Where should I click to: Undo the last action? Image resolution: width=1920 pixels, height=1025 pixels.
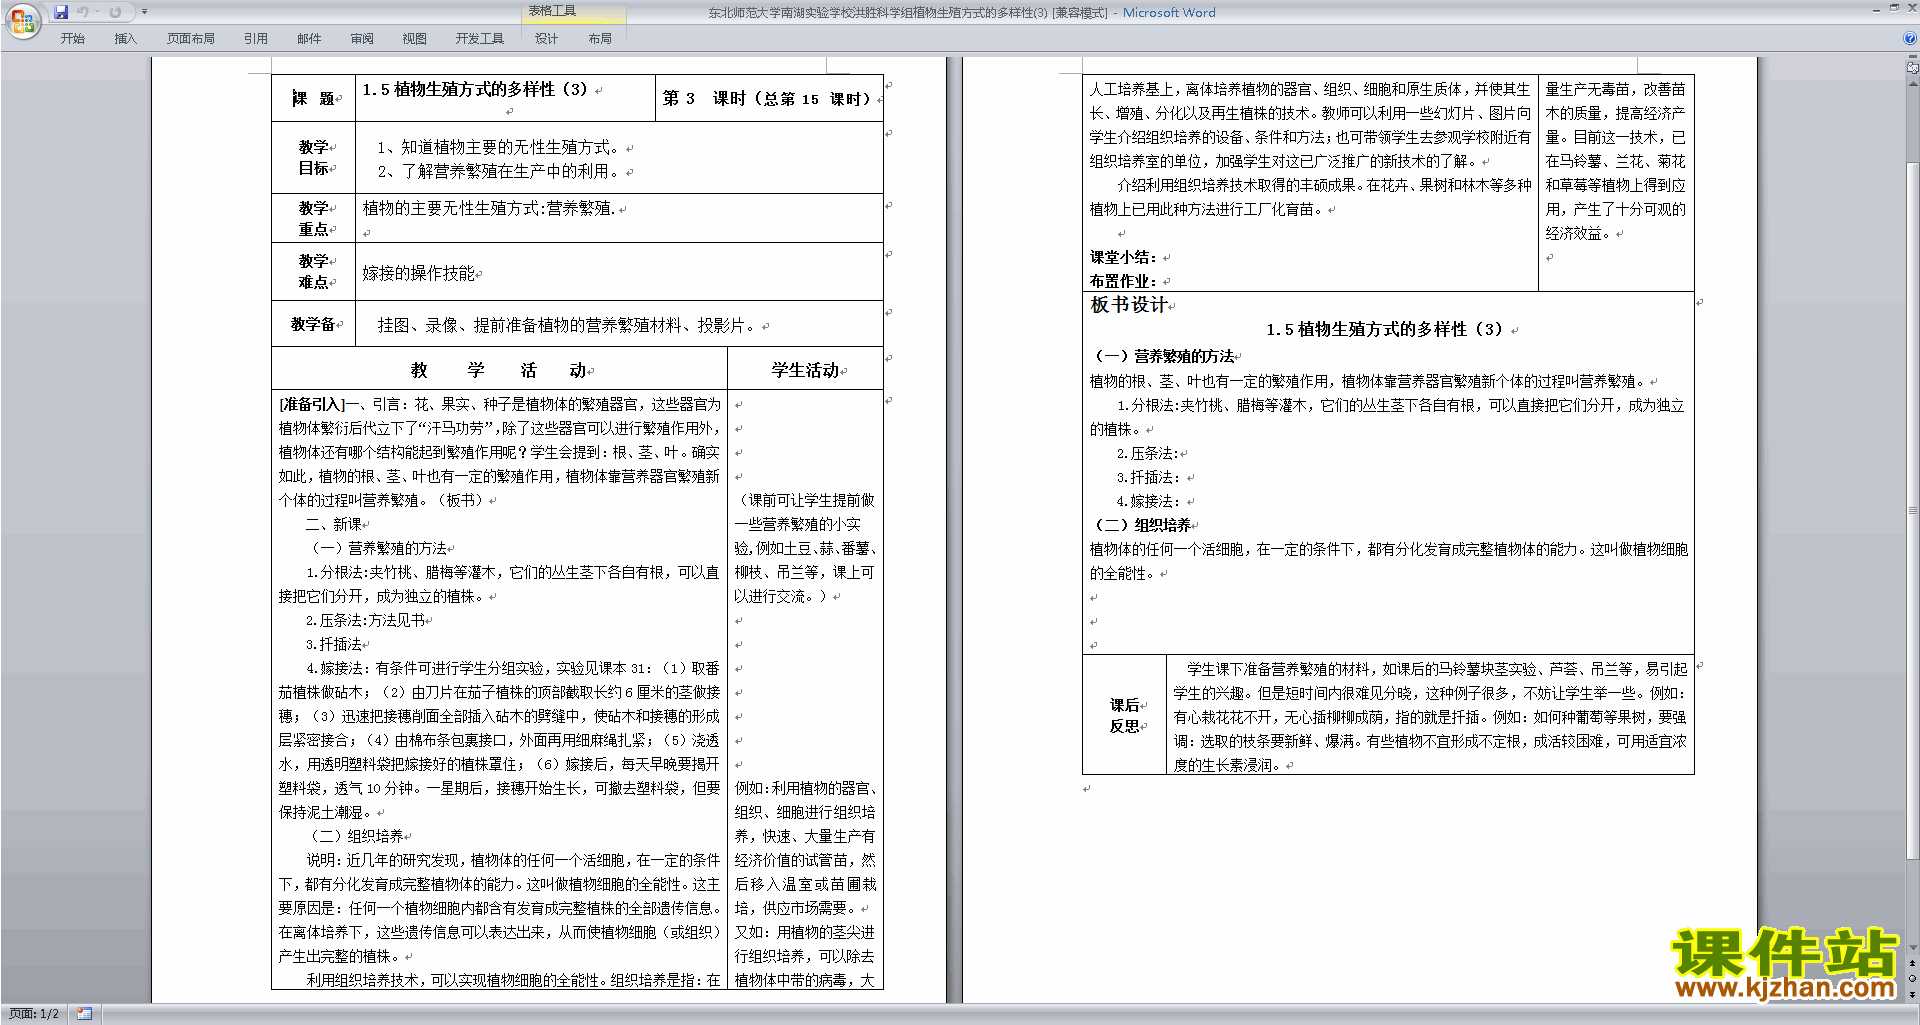(x=82, y=12)
